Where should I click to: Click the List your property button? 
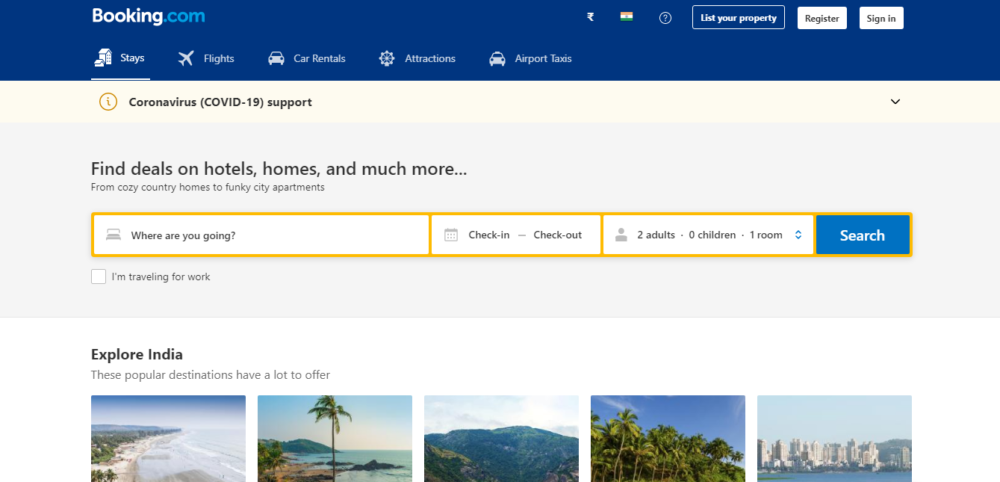point(739,18)
